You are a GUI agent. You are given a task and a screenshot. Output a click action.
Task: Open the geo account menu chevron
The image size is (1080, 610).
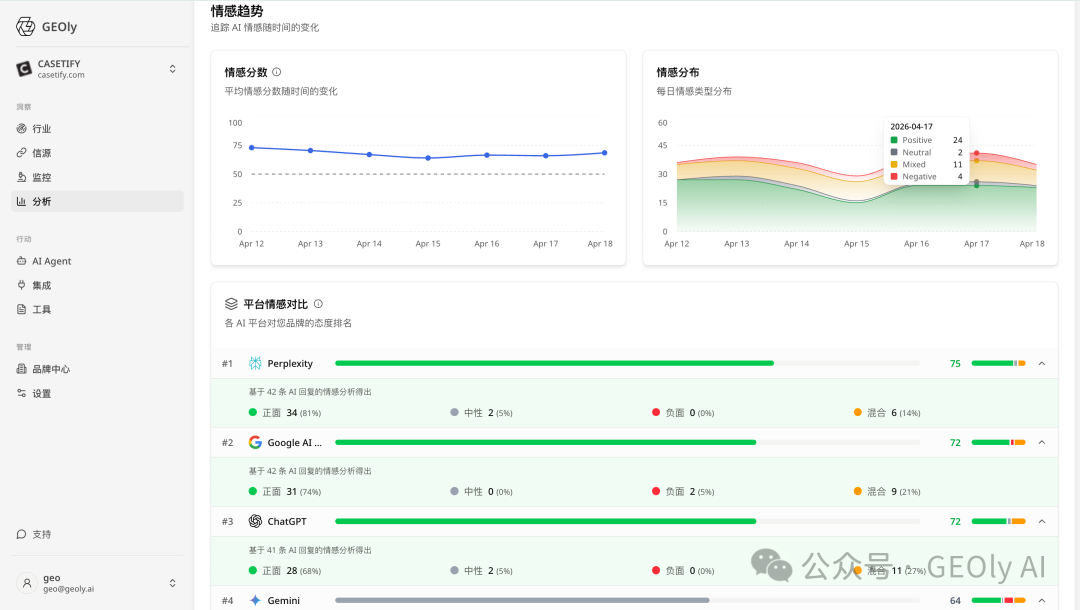click(172, 583)
